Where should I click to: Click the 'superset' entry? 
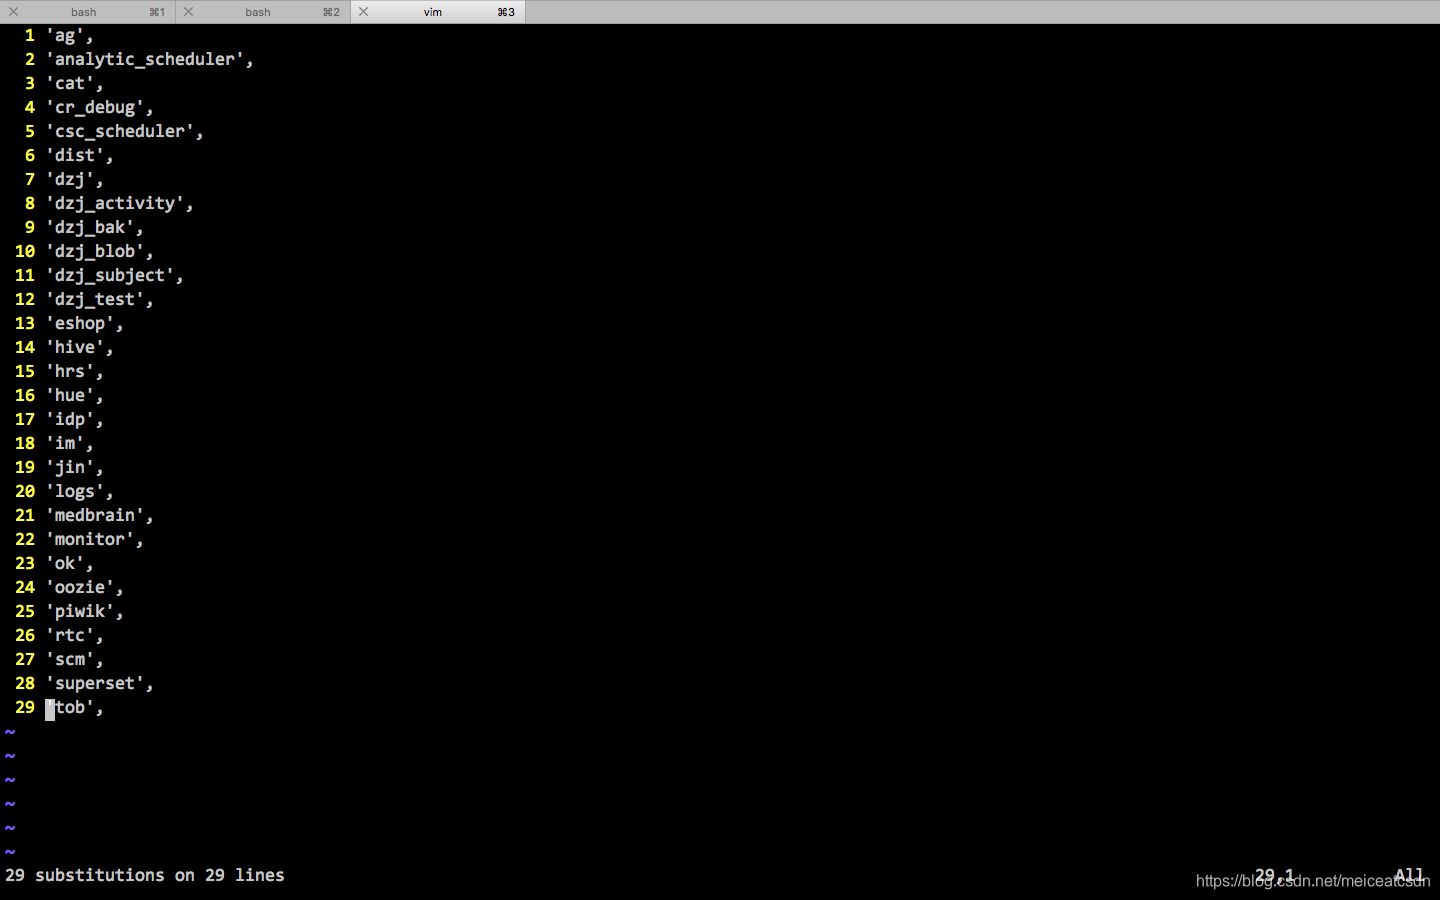(99, 684)
